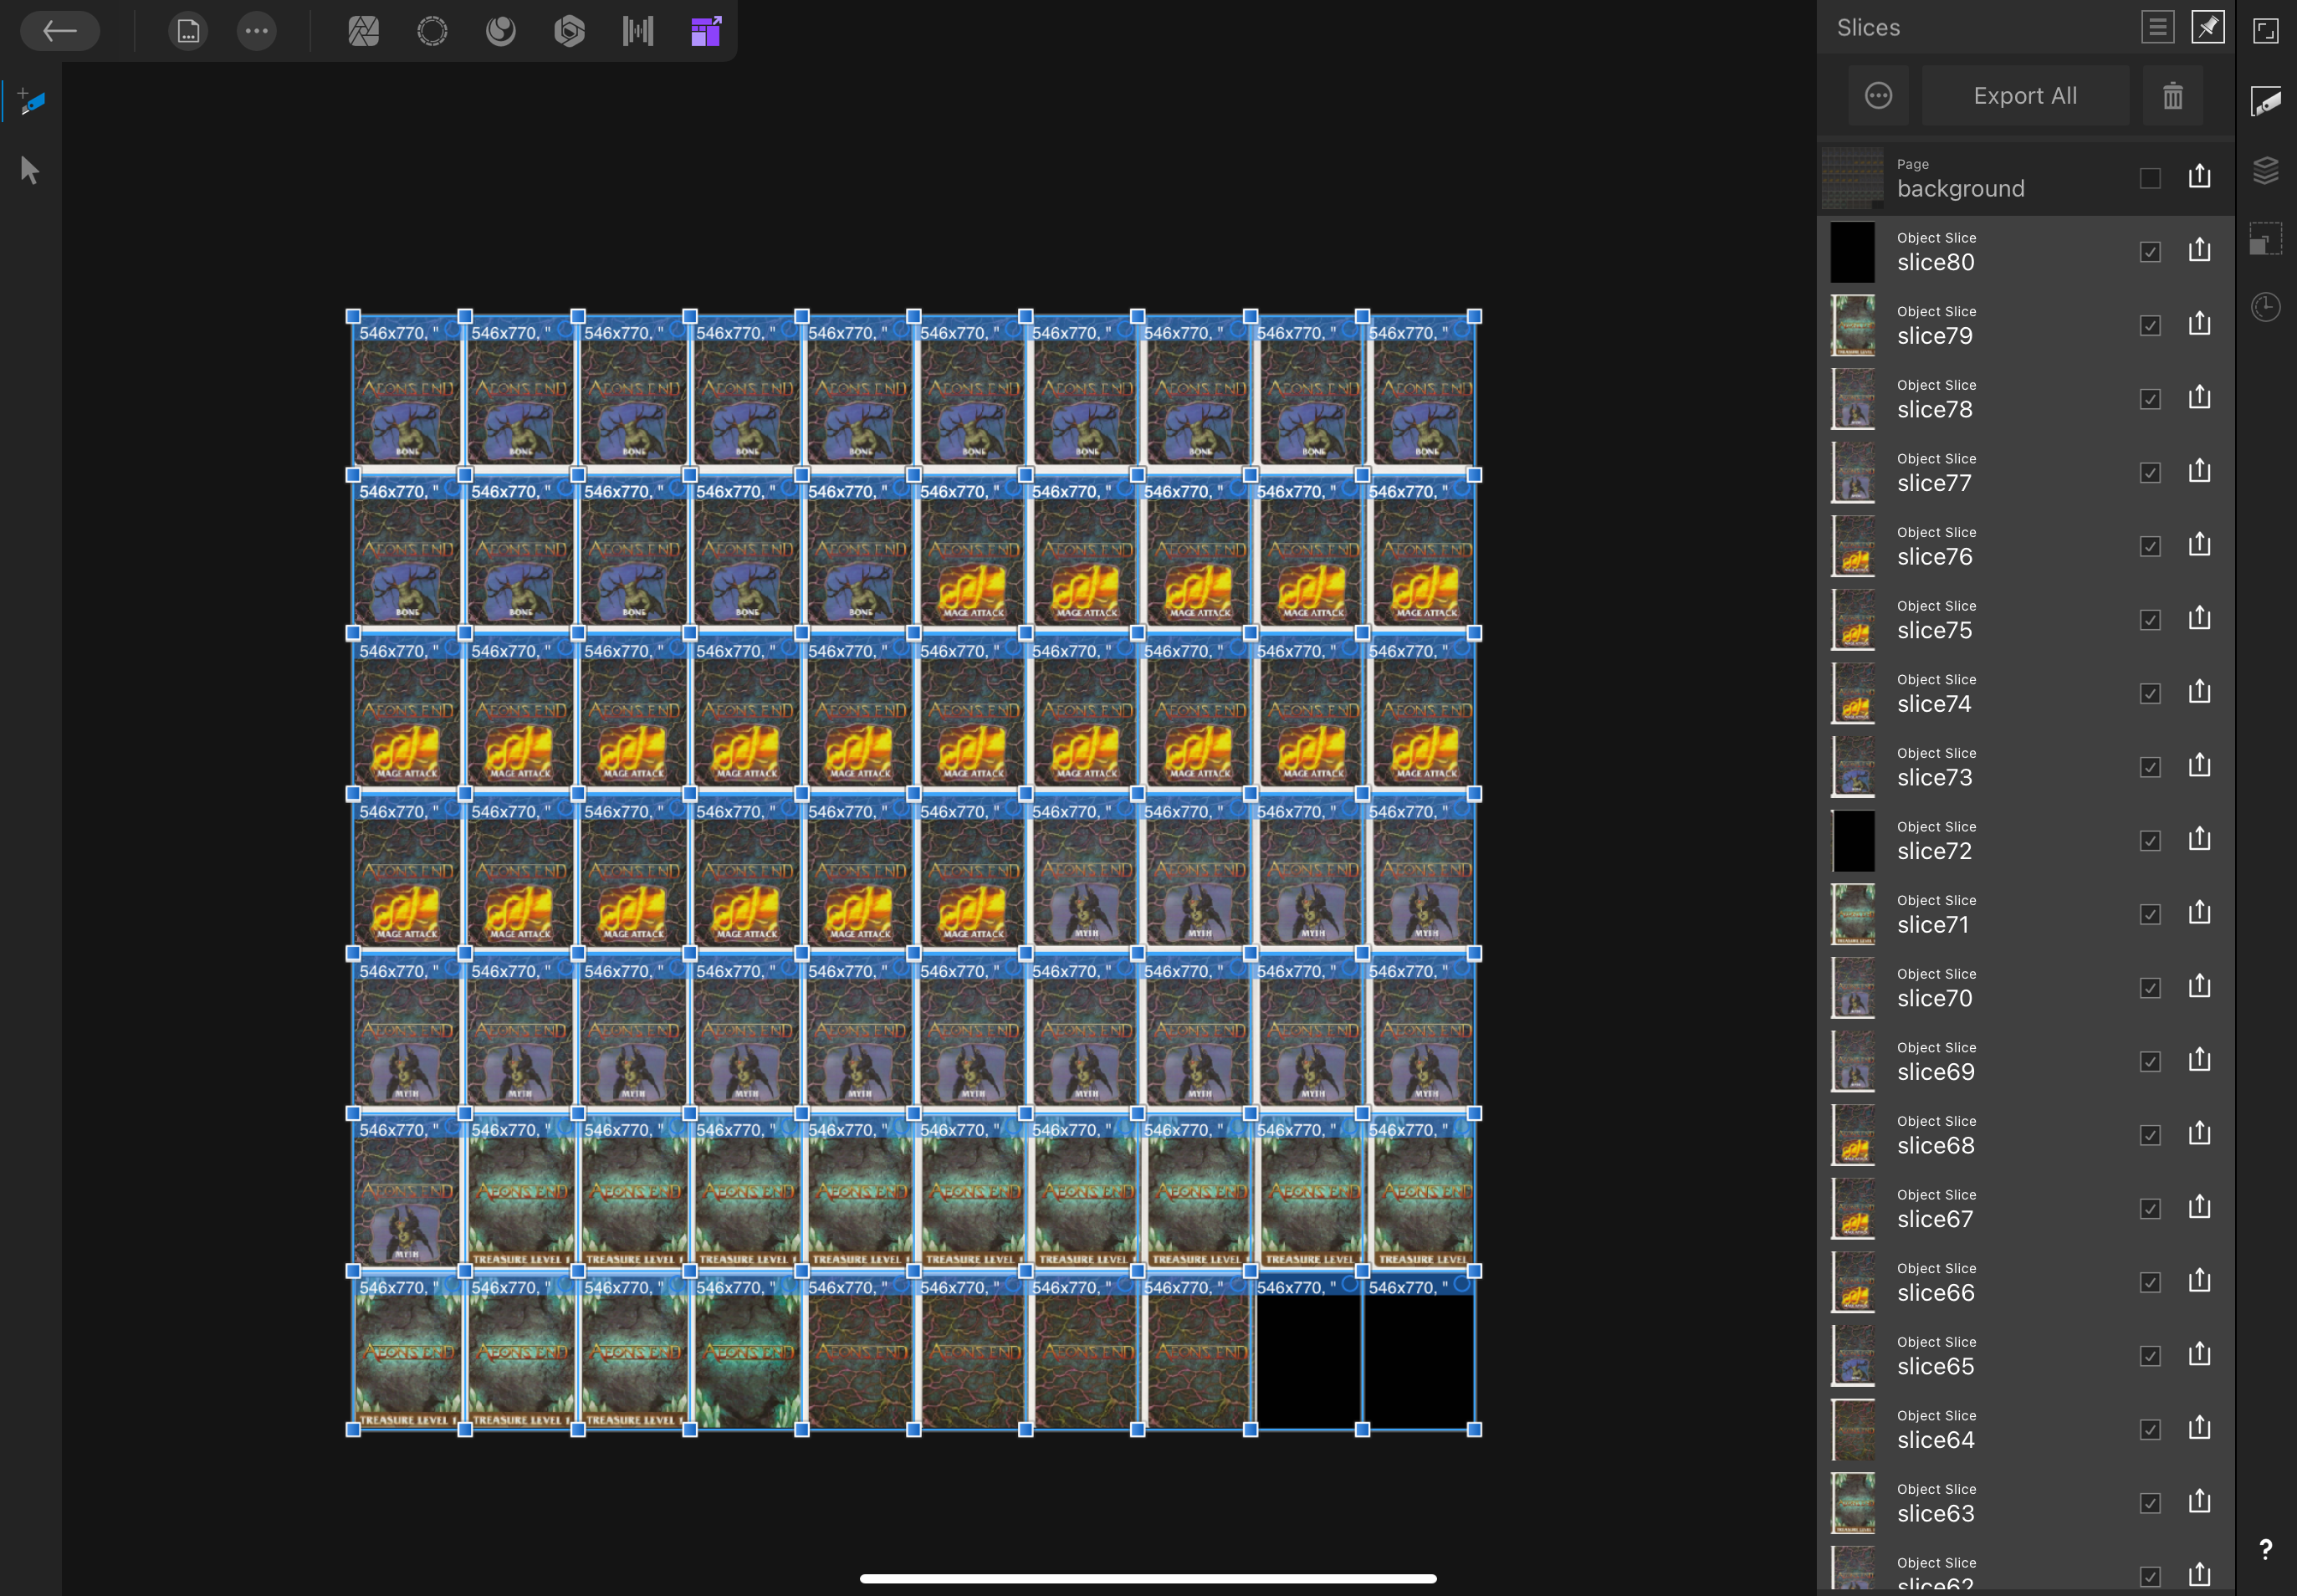The width and height of the screenshot is (2297, 1596).
Task: Select the purple Export persona icon
Action: tap(706, 31)
